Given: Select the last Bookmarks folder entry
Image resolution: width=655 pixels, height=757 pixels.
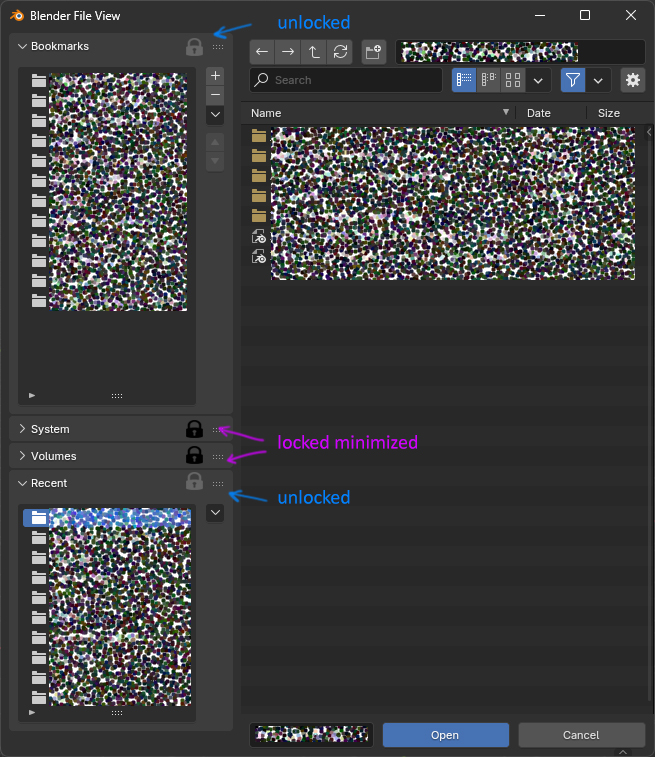Looking at the screenshot, I should click(x=39, y=301).
